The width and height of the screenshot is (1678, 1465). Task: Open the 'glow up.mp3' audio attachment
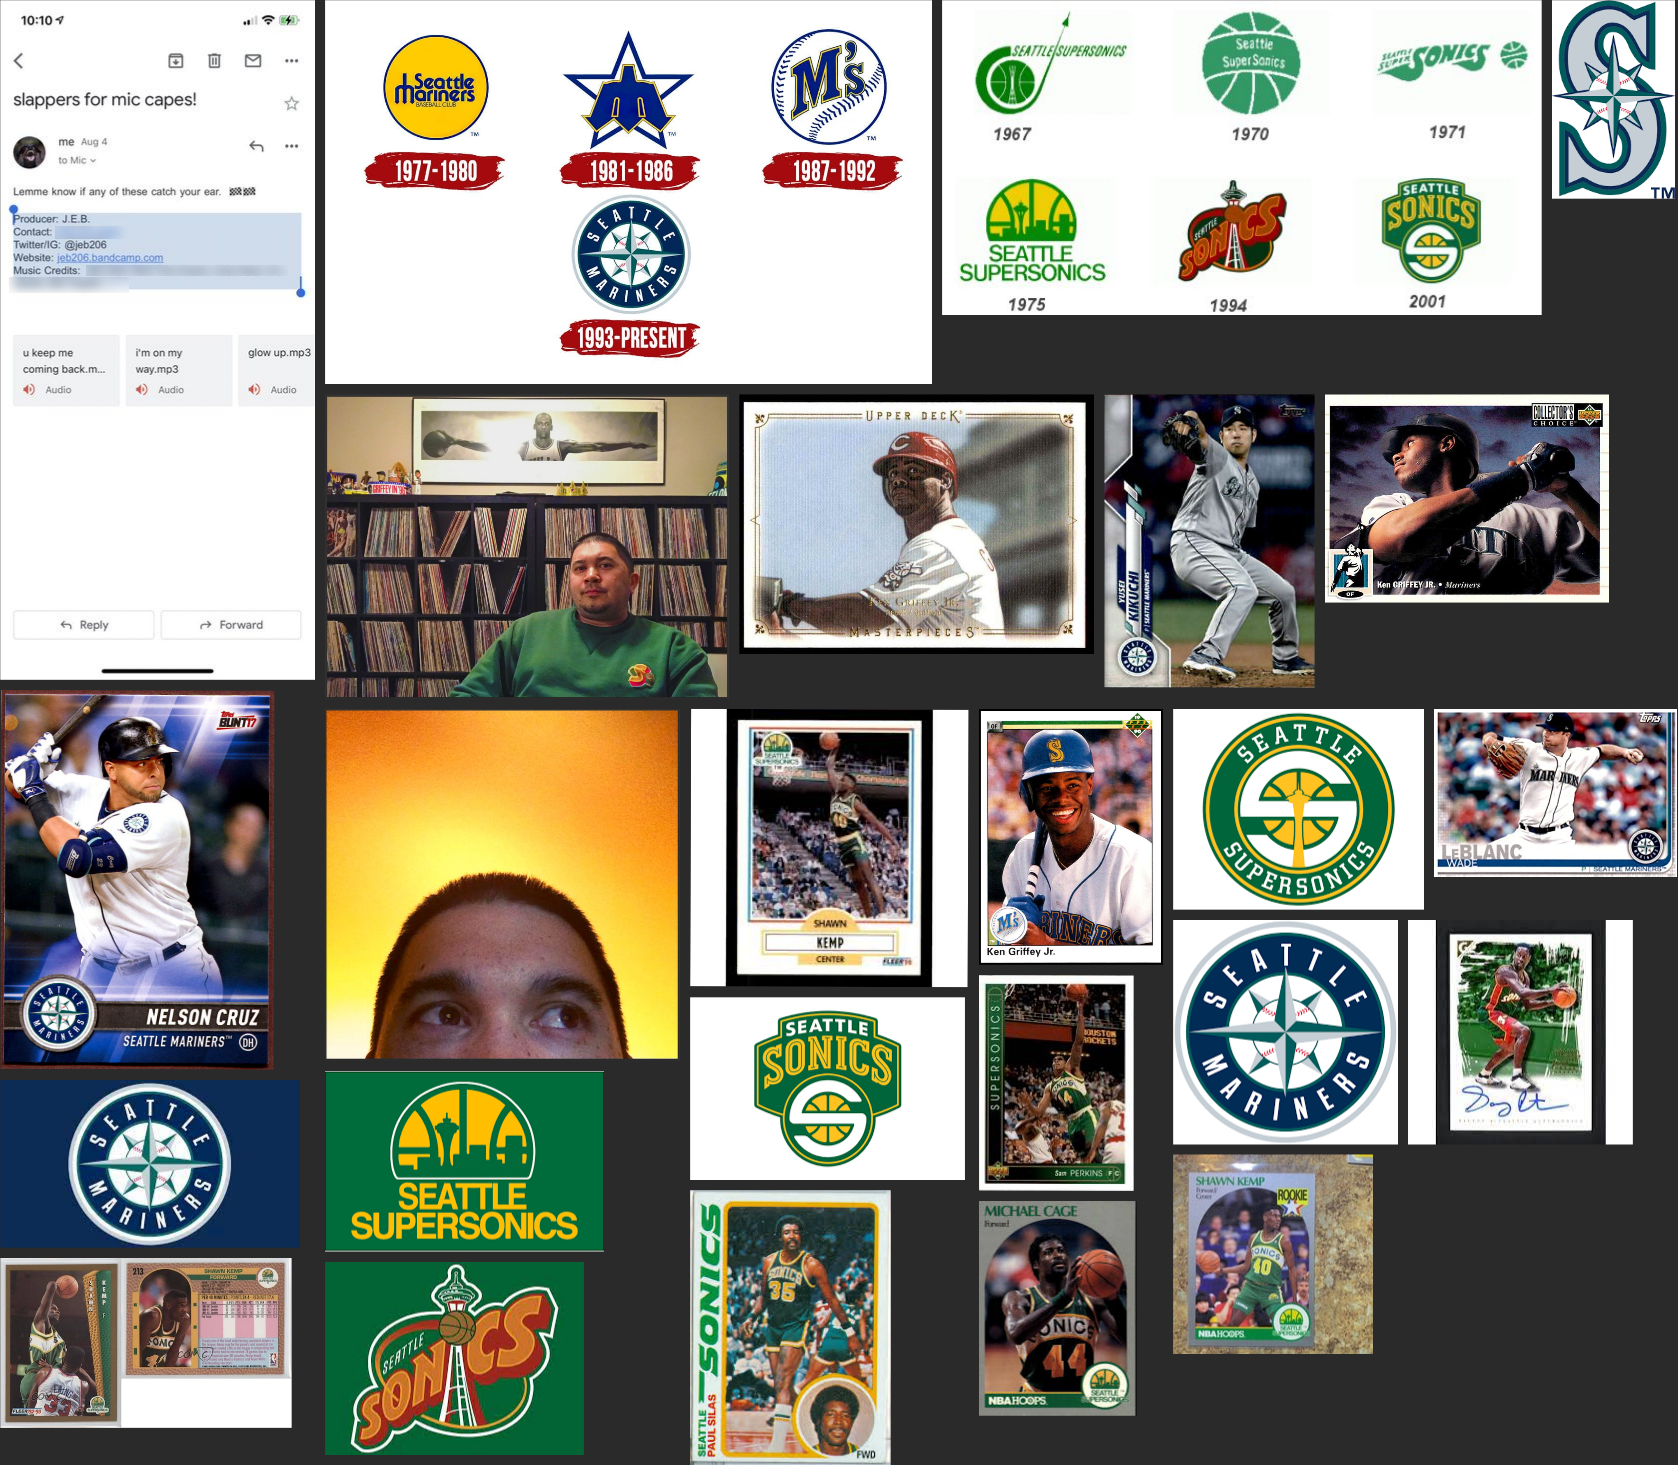coord(276,371)
